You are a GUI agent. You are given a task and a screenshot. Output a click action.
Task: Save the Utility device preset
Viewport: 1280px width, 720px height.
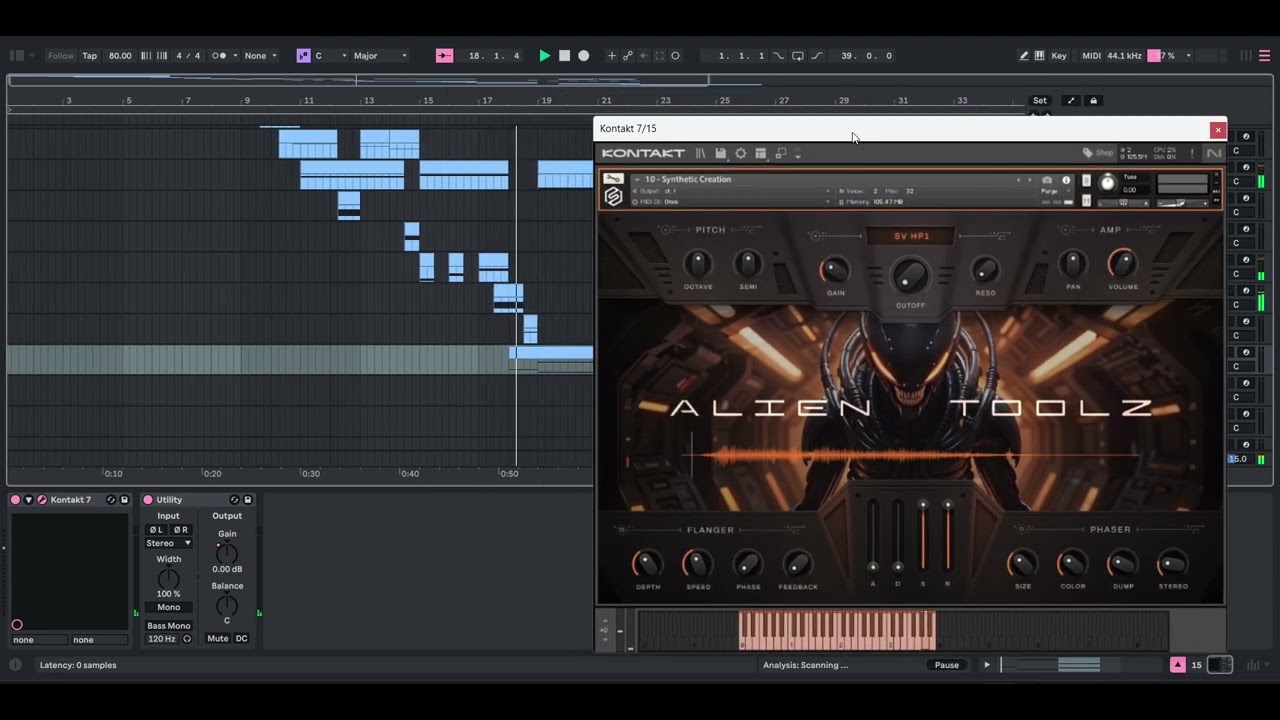click(247, 500)
